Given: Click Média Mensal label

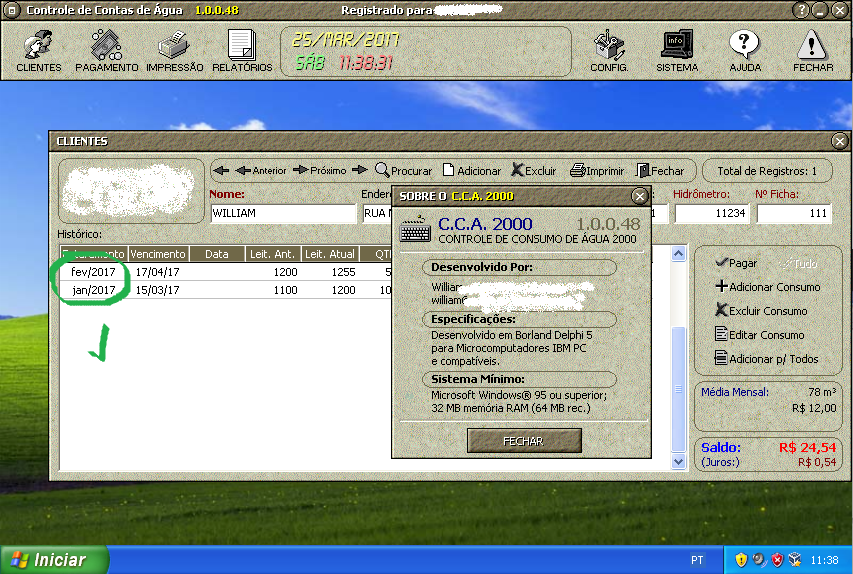Looking at the screenshot, I should (x=734, y=392).
